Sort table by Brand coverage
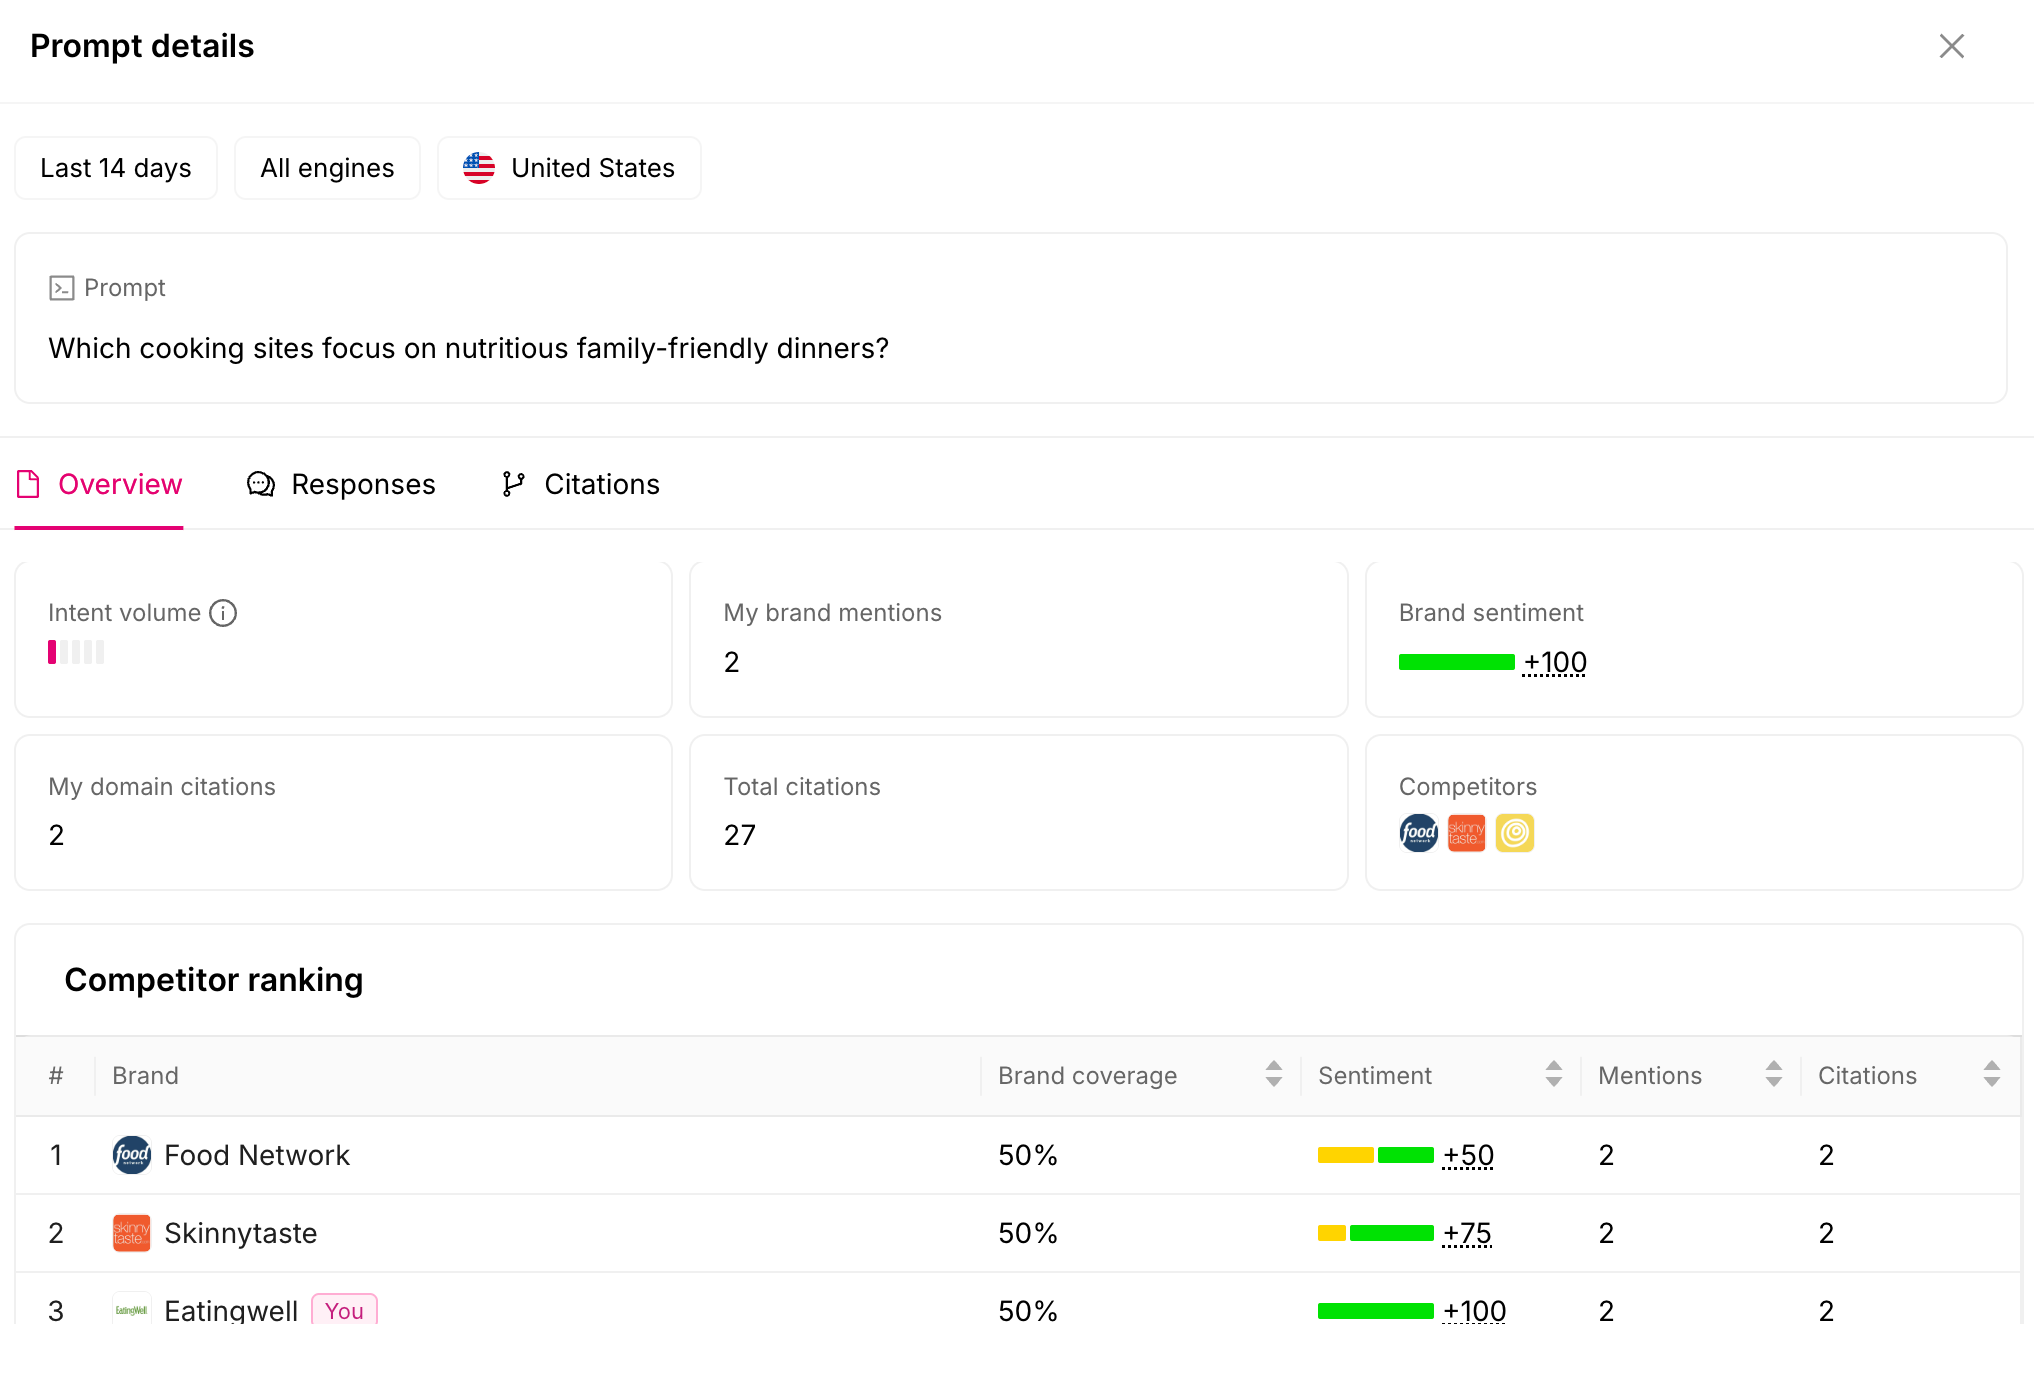2034x1374 pixels. 1273,1074
